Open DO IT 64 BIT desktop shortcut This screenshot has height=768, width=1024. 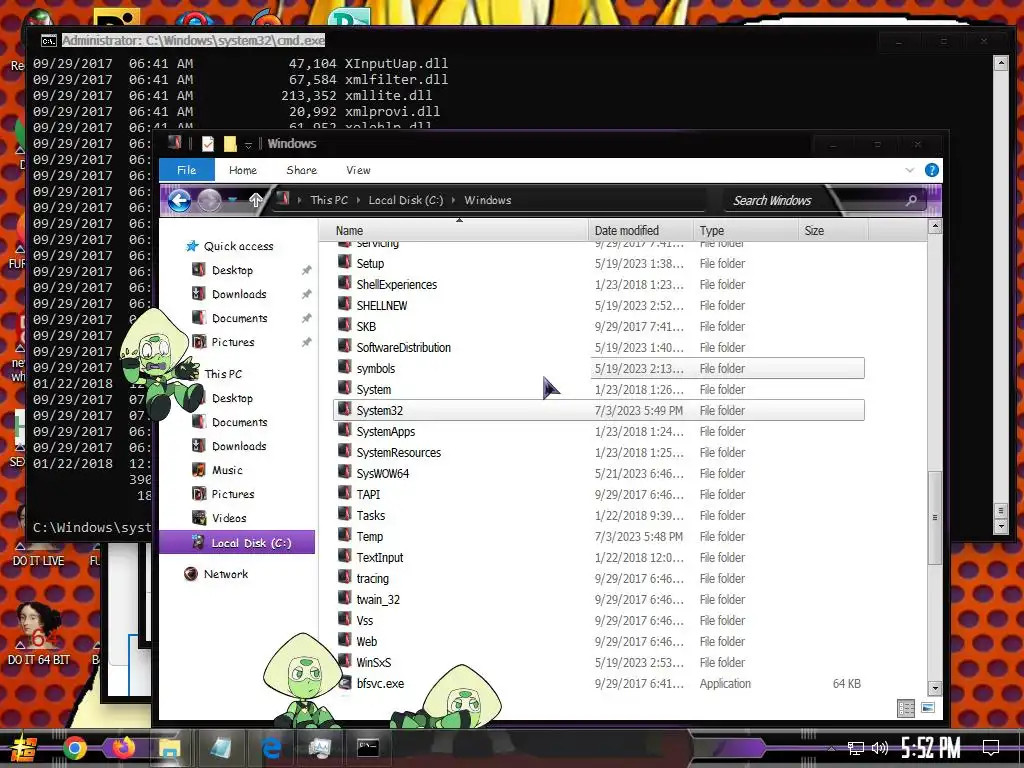tap(39, 633)
